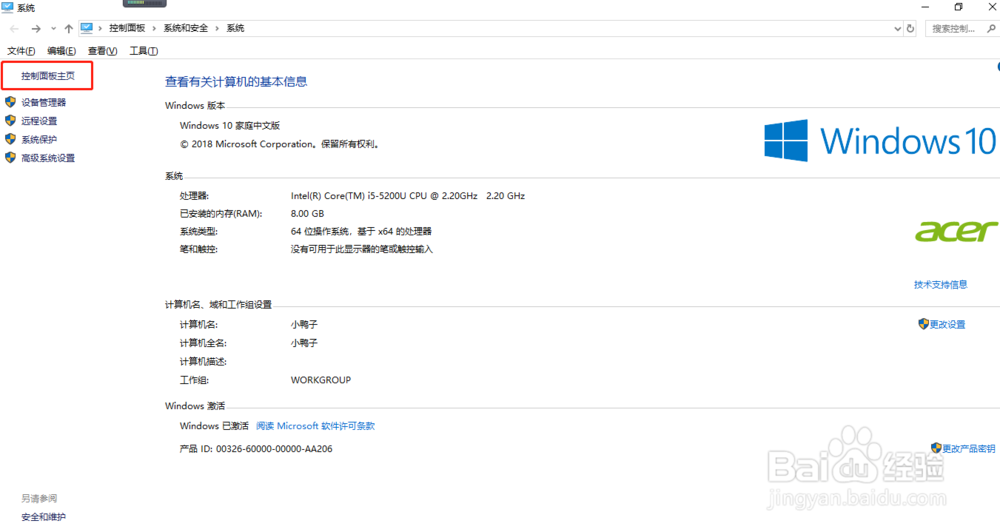Screen dimensions: 1000x532
Task: Close the 系统 window
Action: pos(992,7)
